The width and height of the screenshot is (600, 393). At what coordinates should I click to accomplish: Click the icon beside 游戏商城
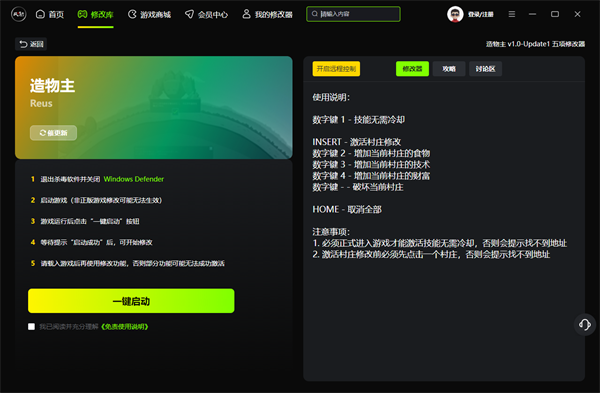[132, 14]
